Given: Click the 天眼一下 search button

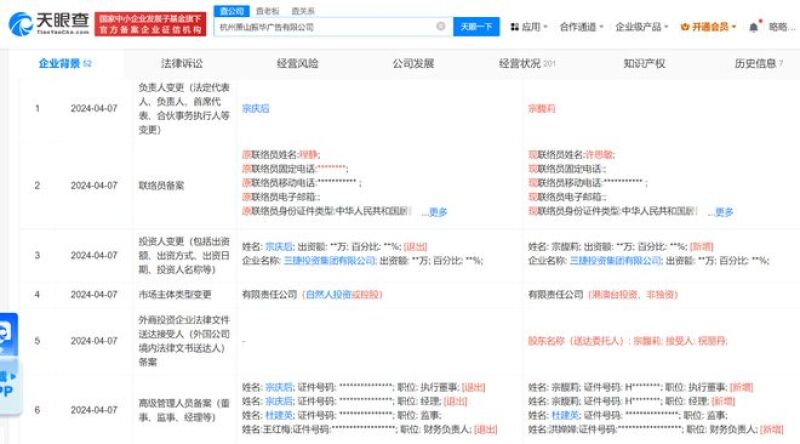Looking at the screenshot, I should 476,27.
